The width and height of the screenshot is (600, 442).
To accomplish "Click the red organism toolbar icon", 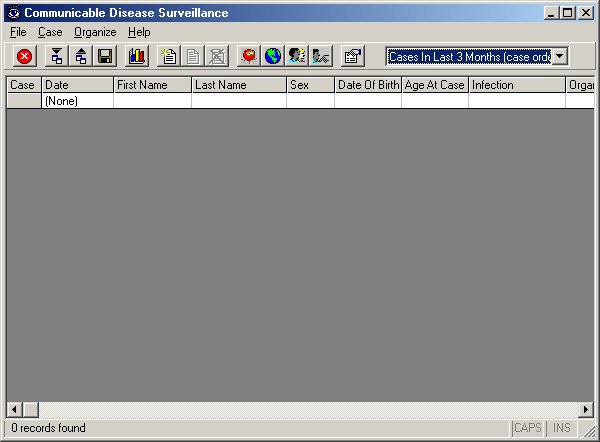I will (x=249, y=57).
